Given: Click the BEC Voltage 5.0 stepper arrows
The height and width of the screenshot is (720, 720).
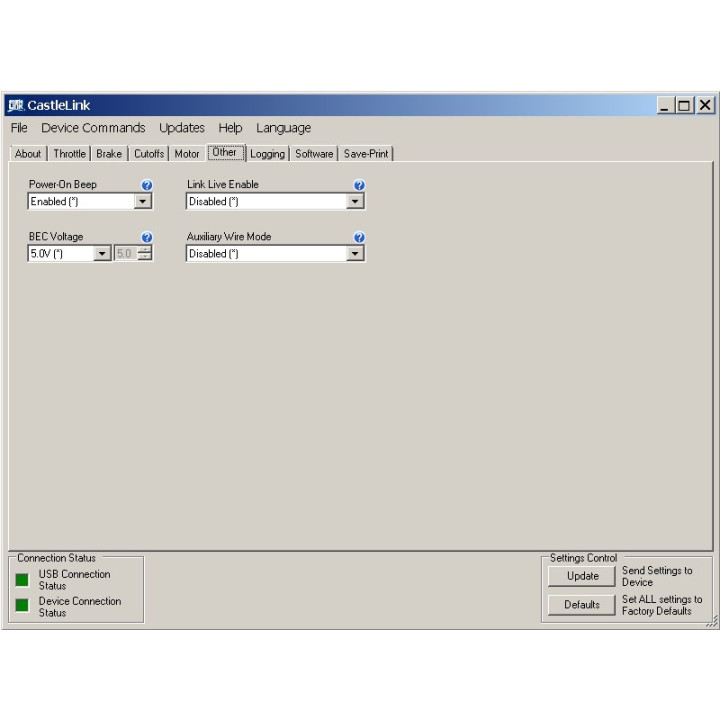Looking at the screenshot, I should (145, 253).
